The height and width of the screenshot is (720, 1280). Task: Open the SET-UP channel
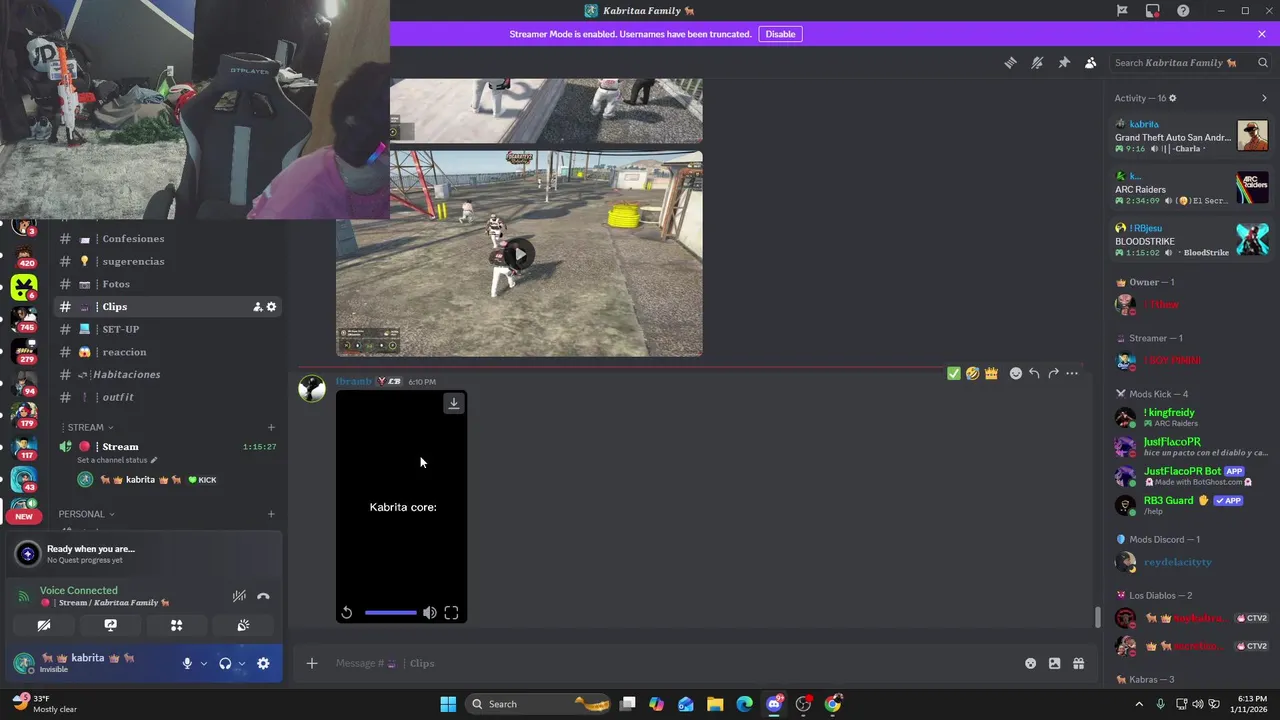tap(168, 329)
